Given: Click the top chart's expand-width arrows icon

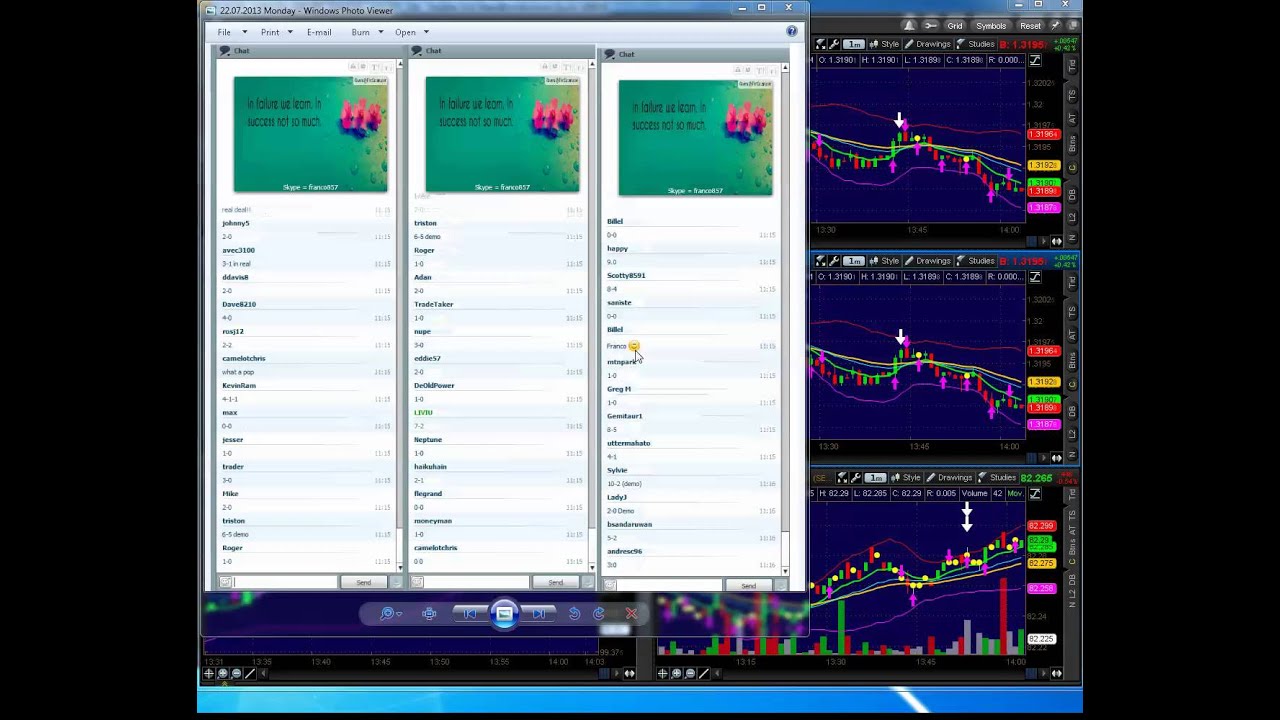Looking at the screenshot, I should tap(1057, 241).
